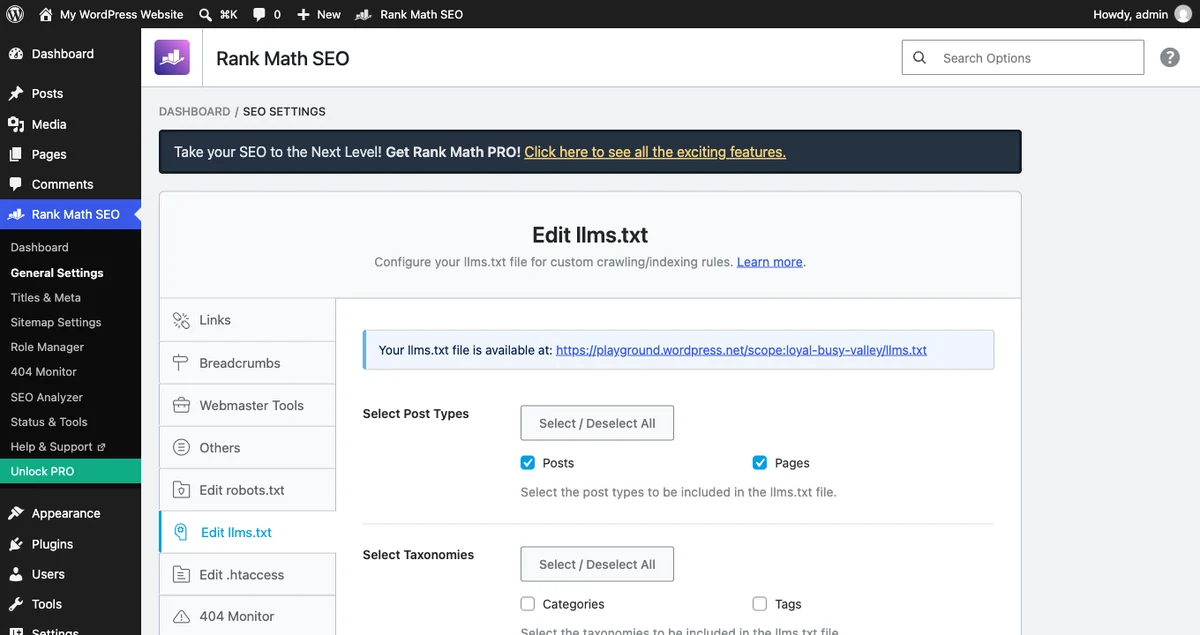Check the Categories checkbox
This screenshot has width=1200, height=635.
pyautogui.click(x=528, y=604)
